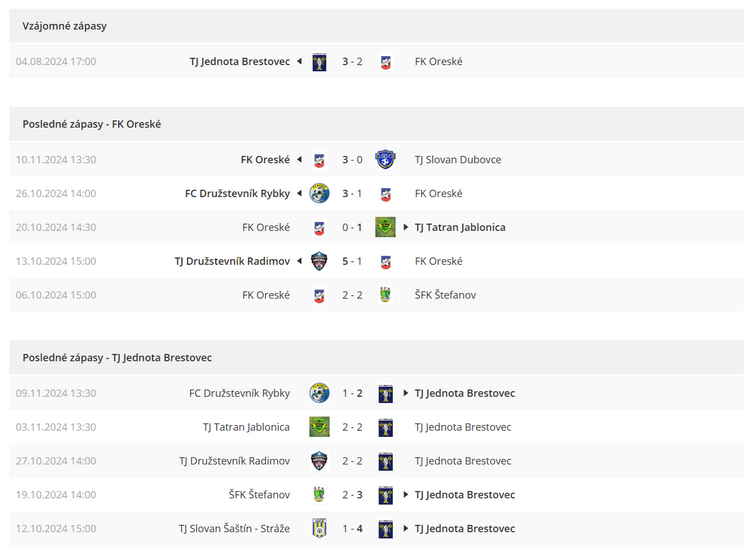The height and width of the screenshot is (555, 750).
Task: Open the 1 - 4 score of Šaštín - Stráže match
Action: (x=352, y=529)
